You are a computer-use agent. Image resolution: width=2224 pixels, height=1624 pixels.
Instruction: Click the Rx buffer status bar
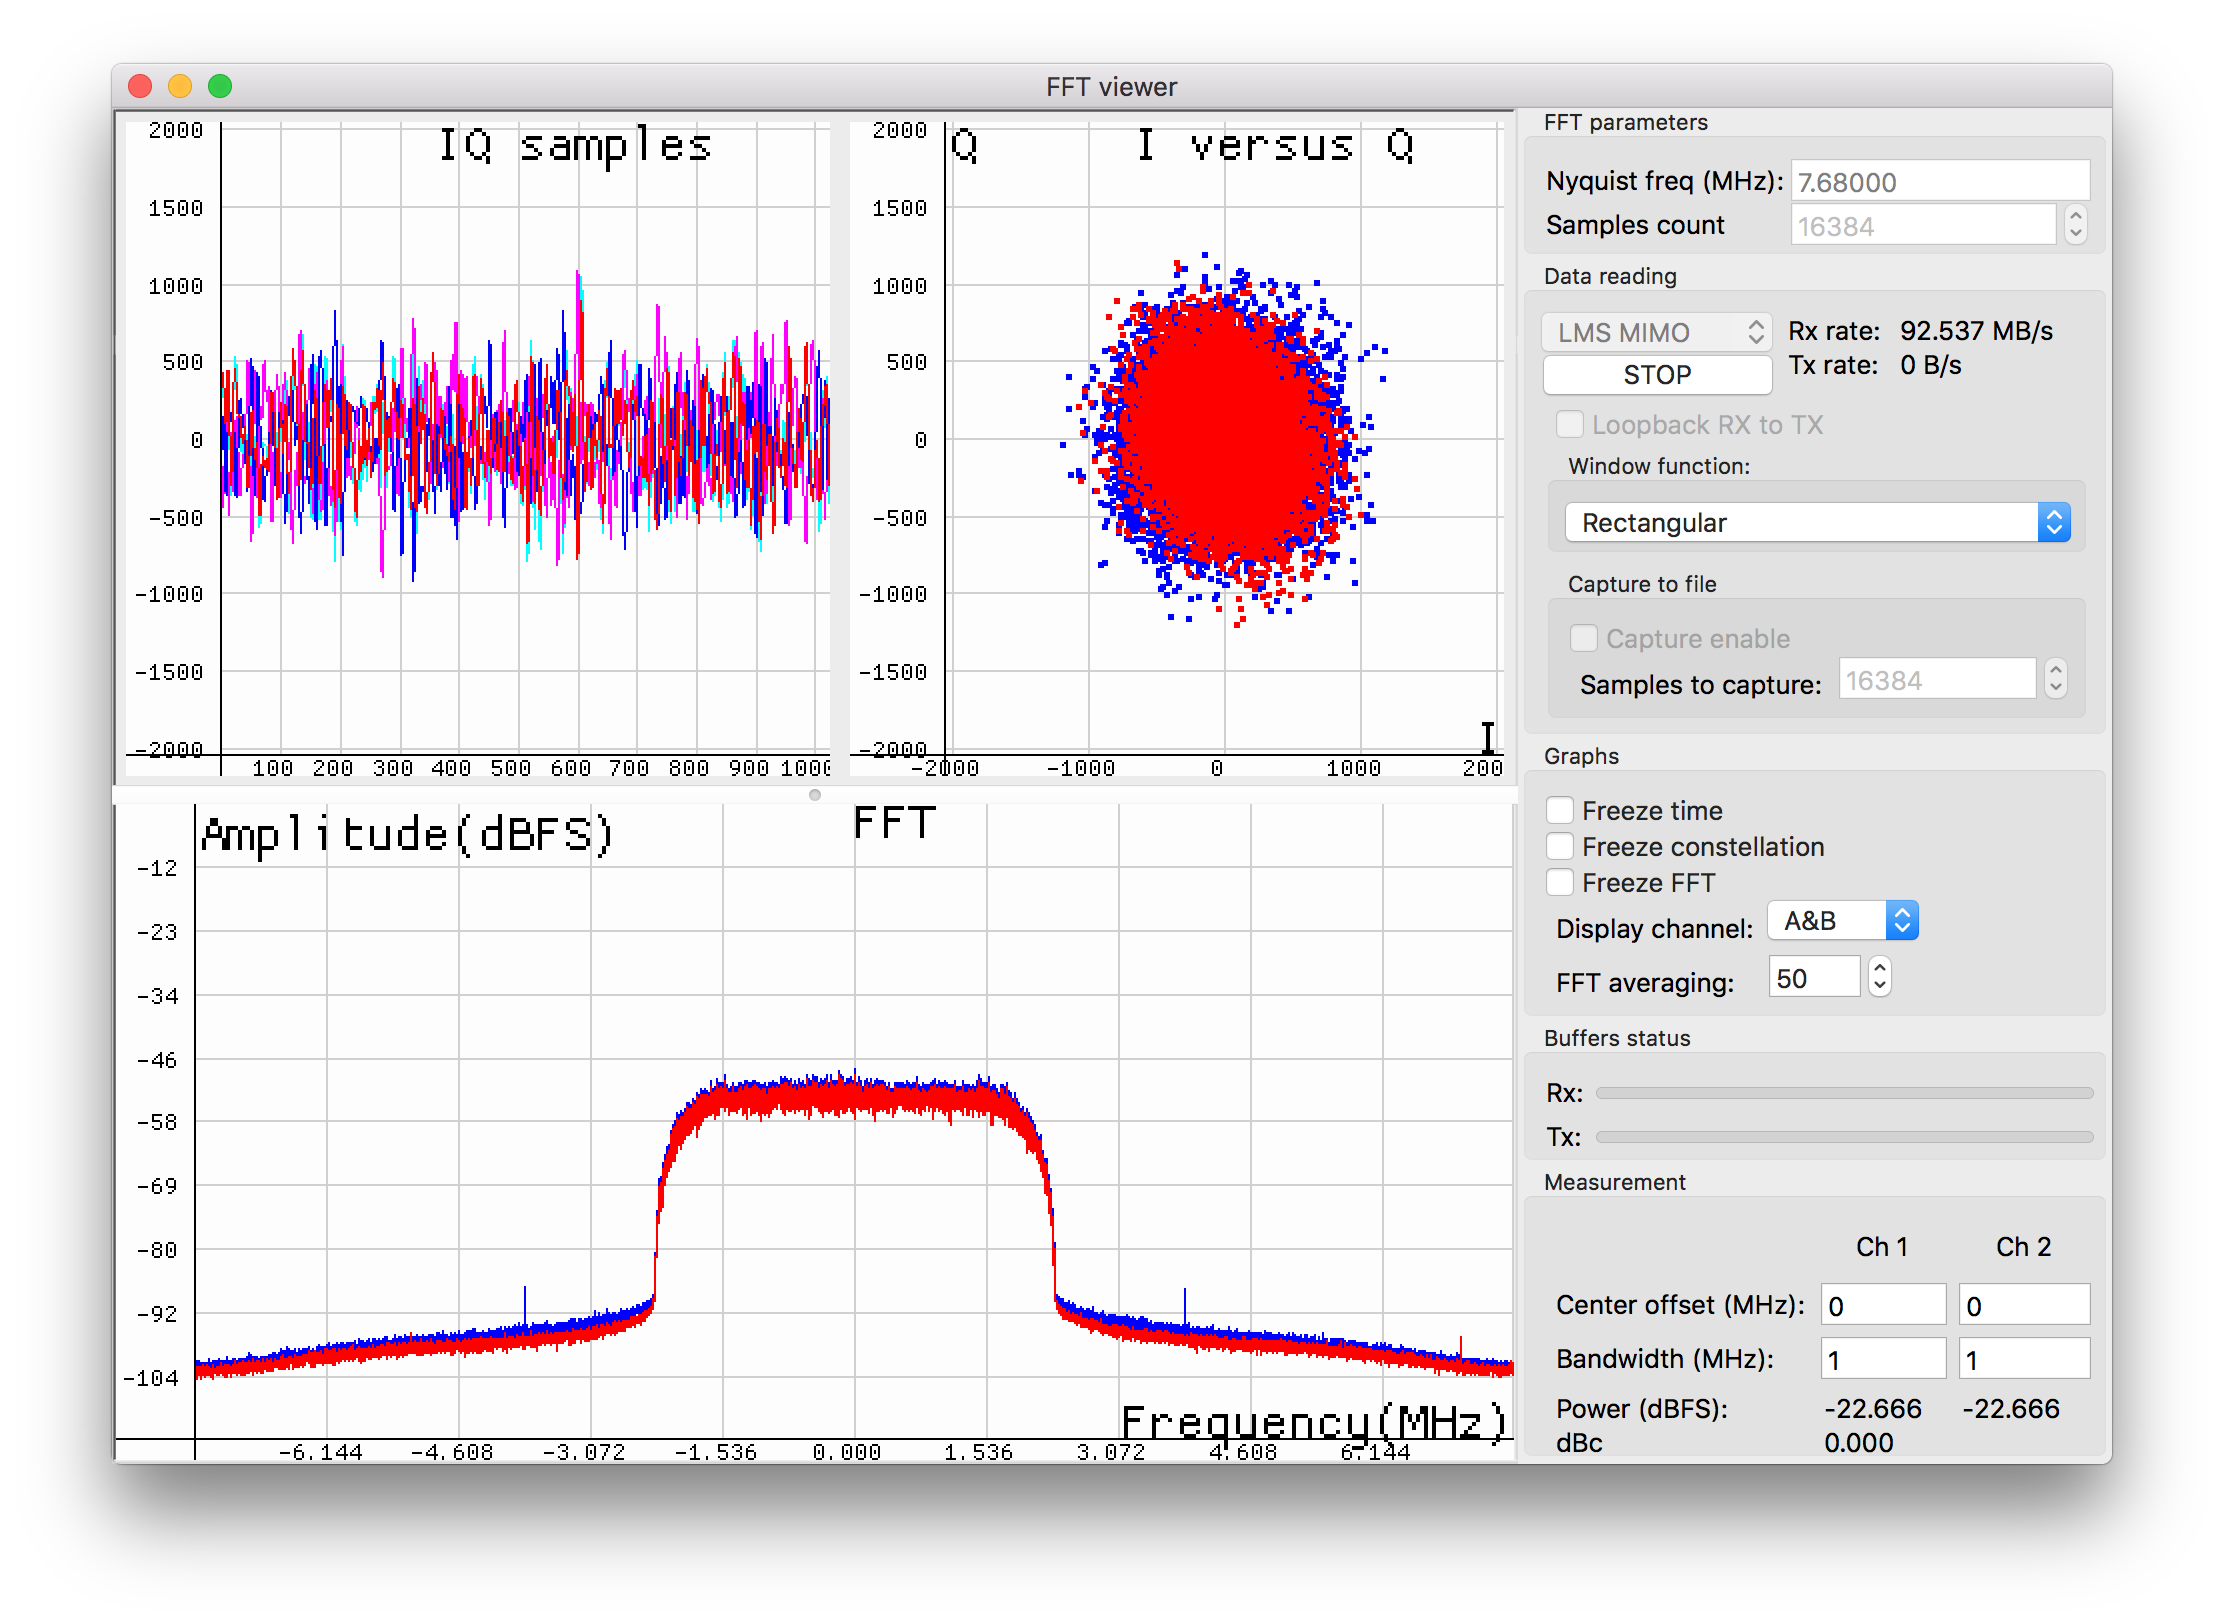[x=1844, y=1093]
